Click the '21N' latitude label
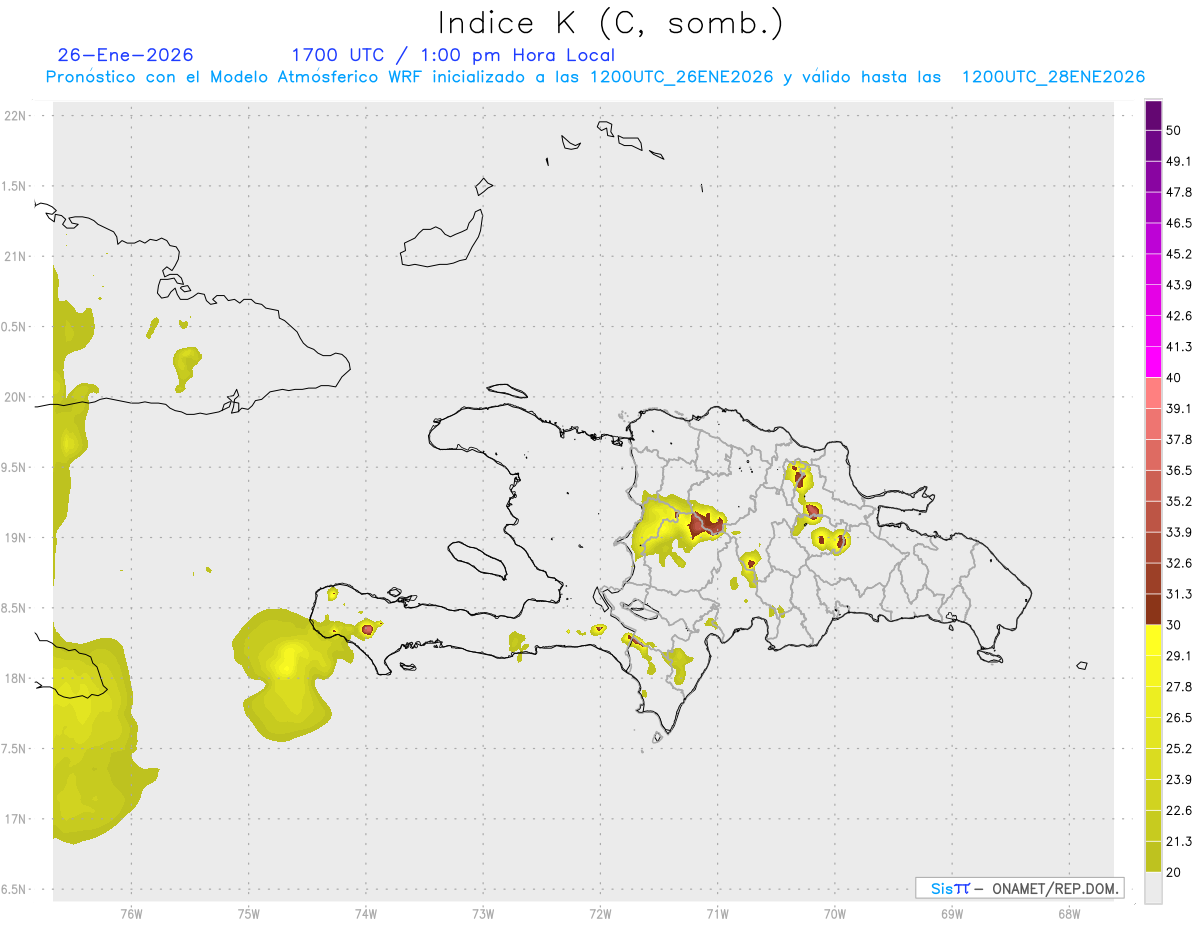This screenshot has height=927, width=1200. click(x=15, y=256)
